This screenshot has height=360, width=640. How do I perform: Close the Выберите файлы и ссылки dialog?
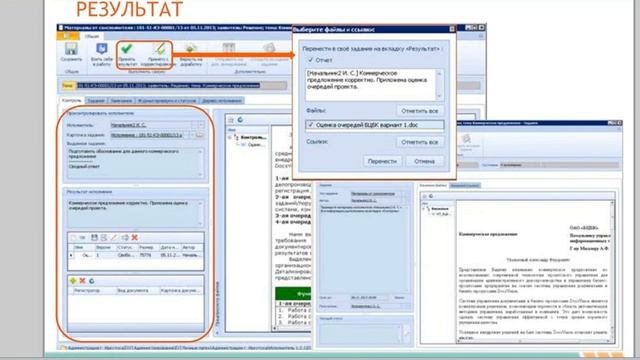[452, 29]
